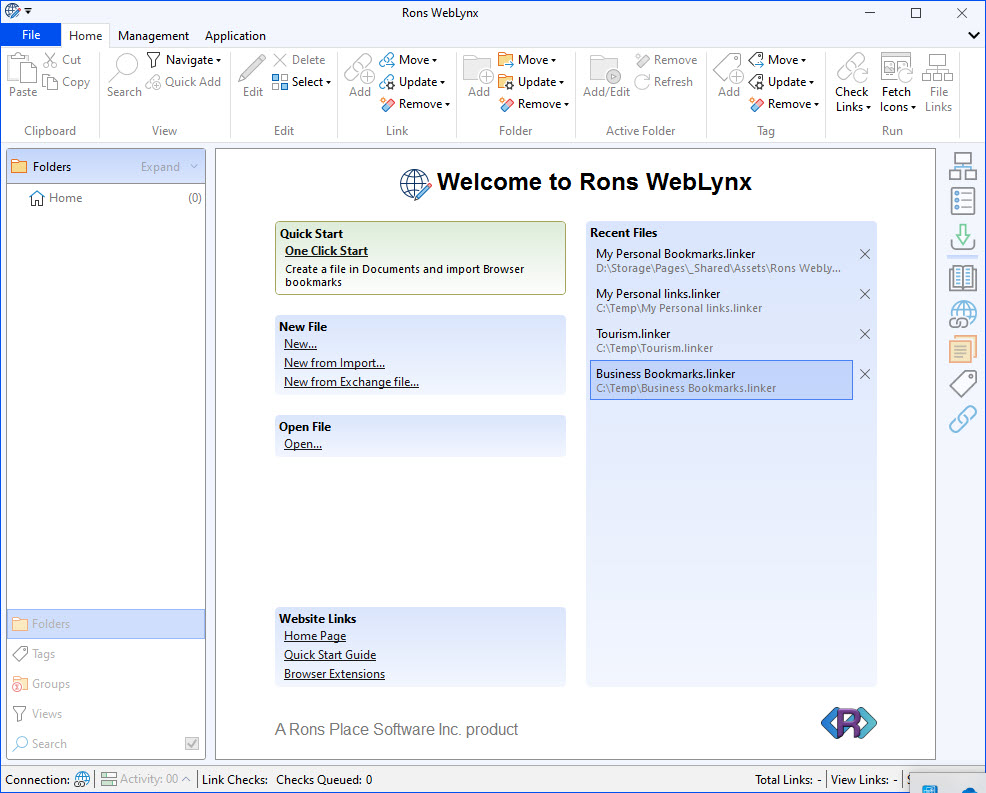Screen dimensions: 986x793
Task: Remove Business Bookmarks.linker from recent files
Action: click(x=865, y=374)
